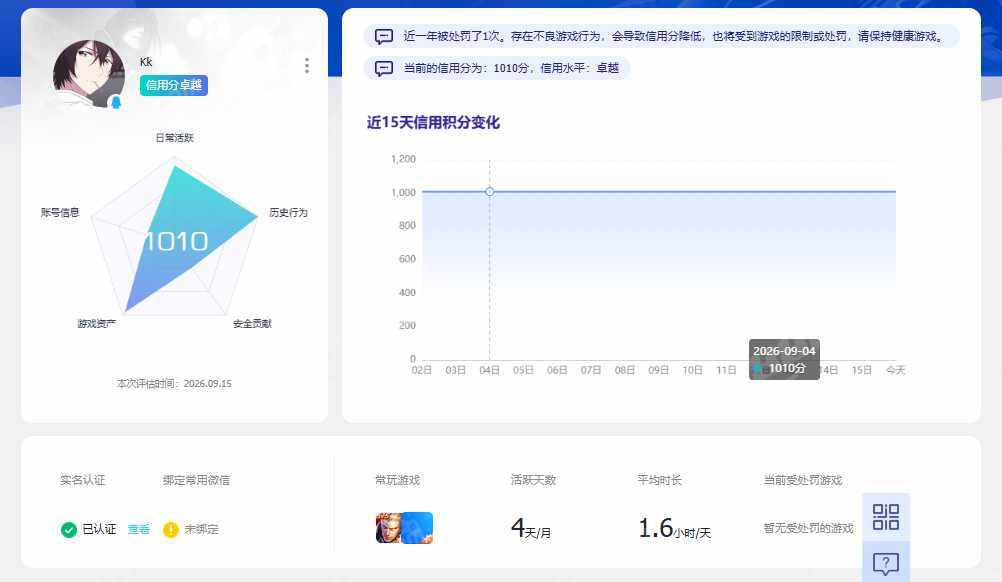
Task: Click the Kk profile avatar
Action: click(88, 73)
